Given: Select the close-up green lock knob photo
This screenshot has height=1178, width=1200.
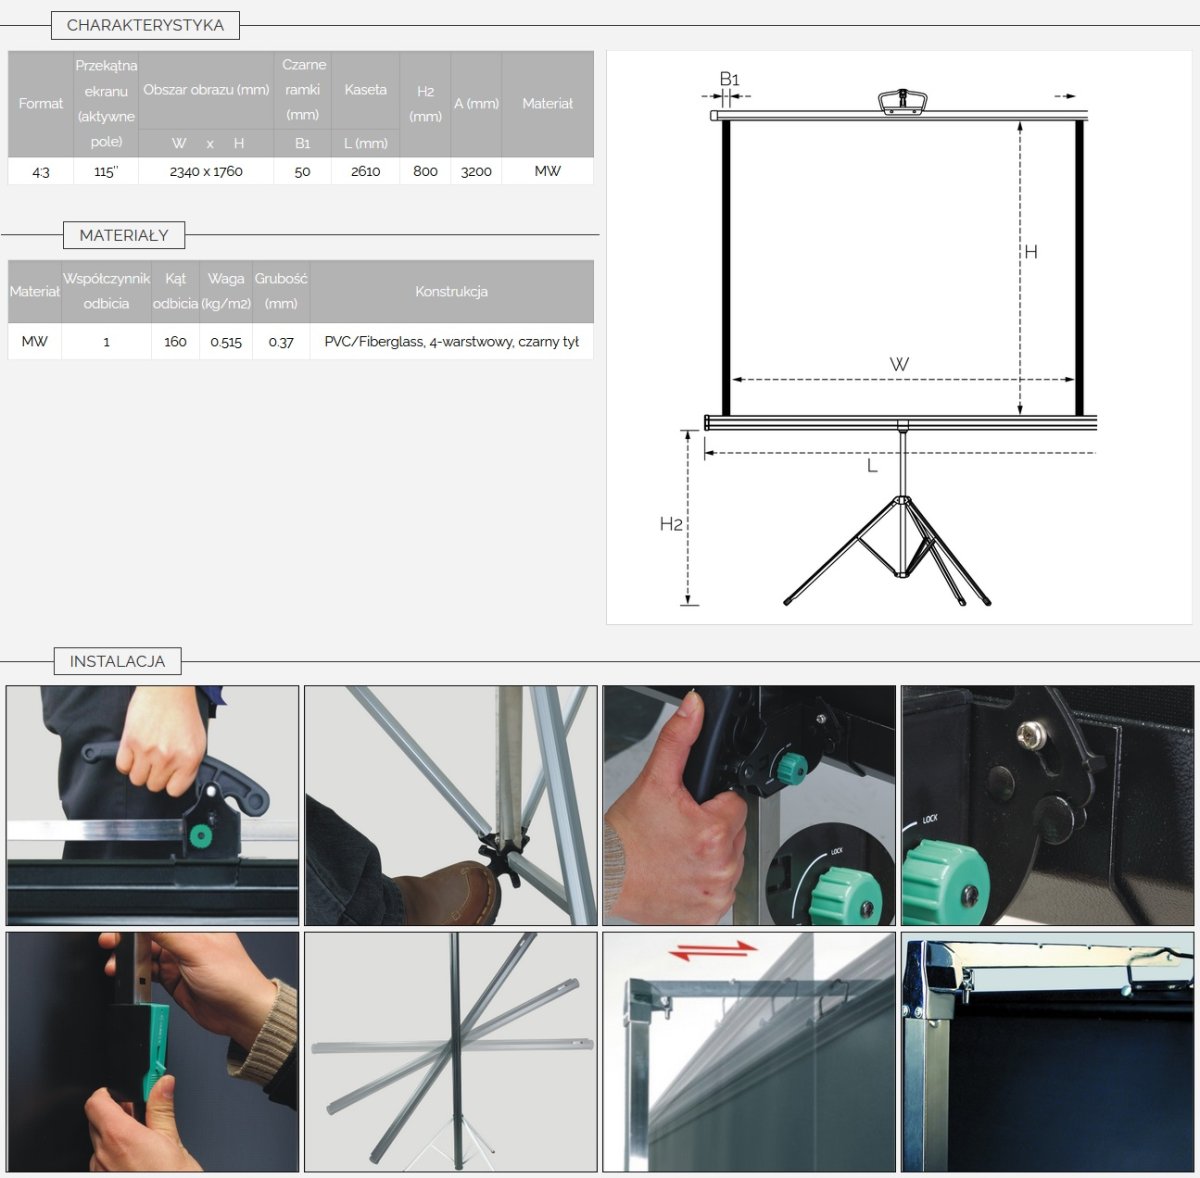Looking at the screenshot, I should tap(1047, 805).
